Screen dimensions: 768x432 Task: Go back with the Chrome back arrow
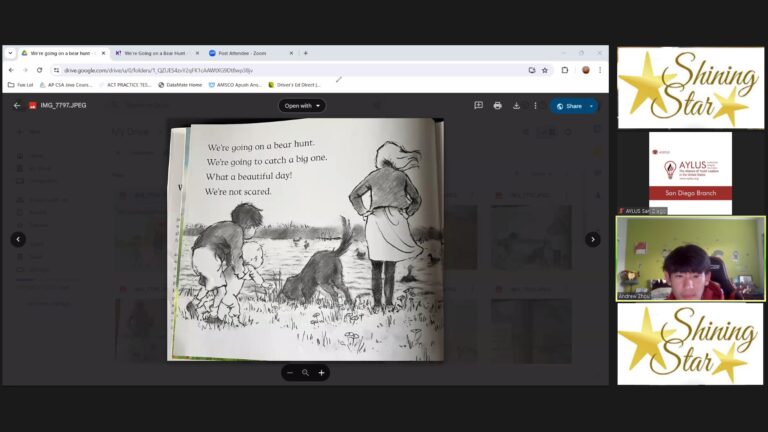coord(11,71)
